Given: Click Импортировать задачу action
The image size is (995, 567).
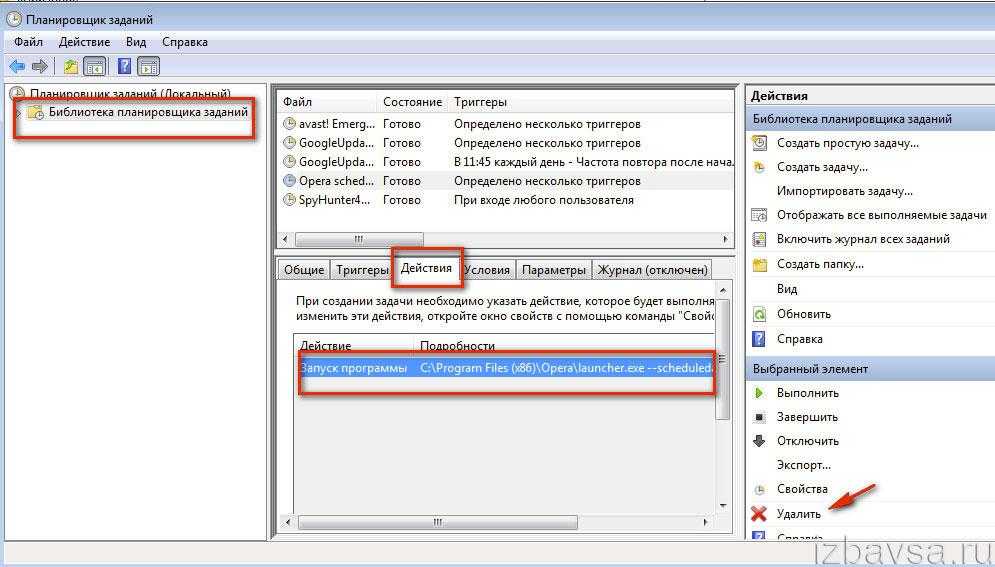Looking at the screenshot, I should [844, 191].
